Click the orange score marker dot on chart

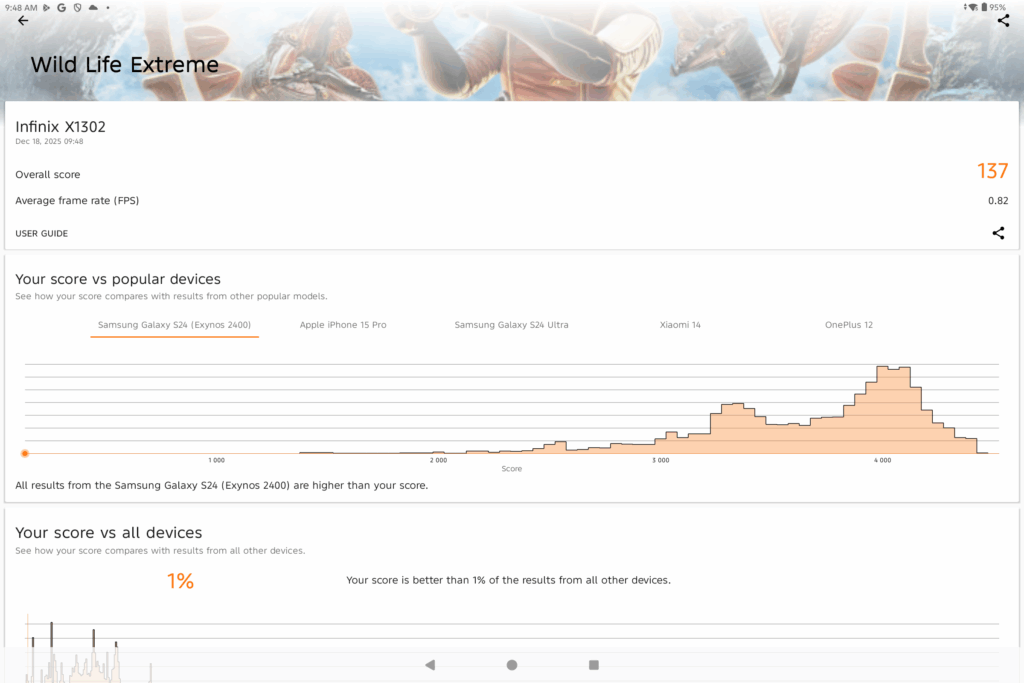point(25,453)
